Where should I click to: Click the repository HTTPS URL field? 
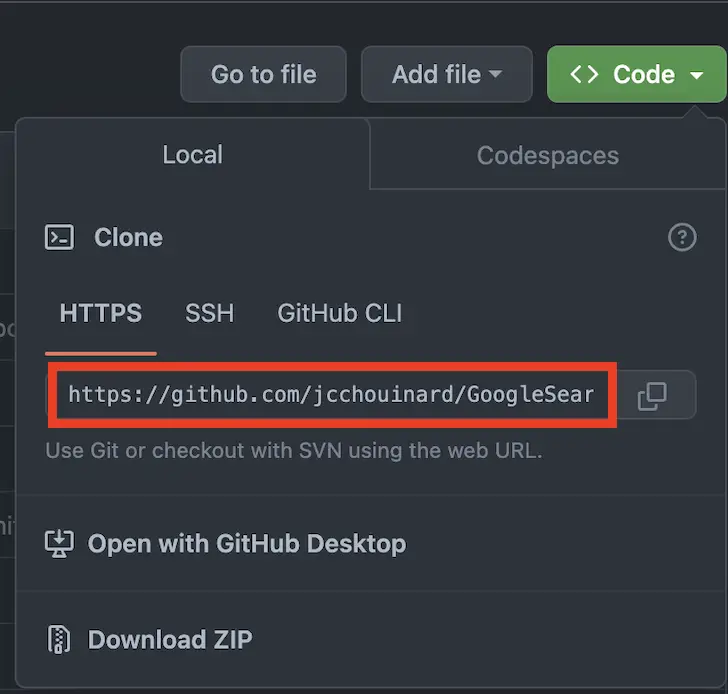point(332,395)
